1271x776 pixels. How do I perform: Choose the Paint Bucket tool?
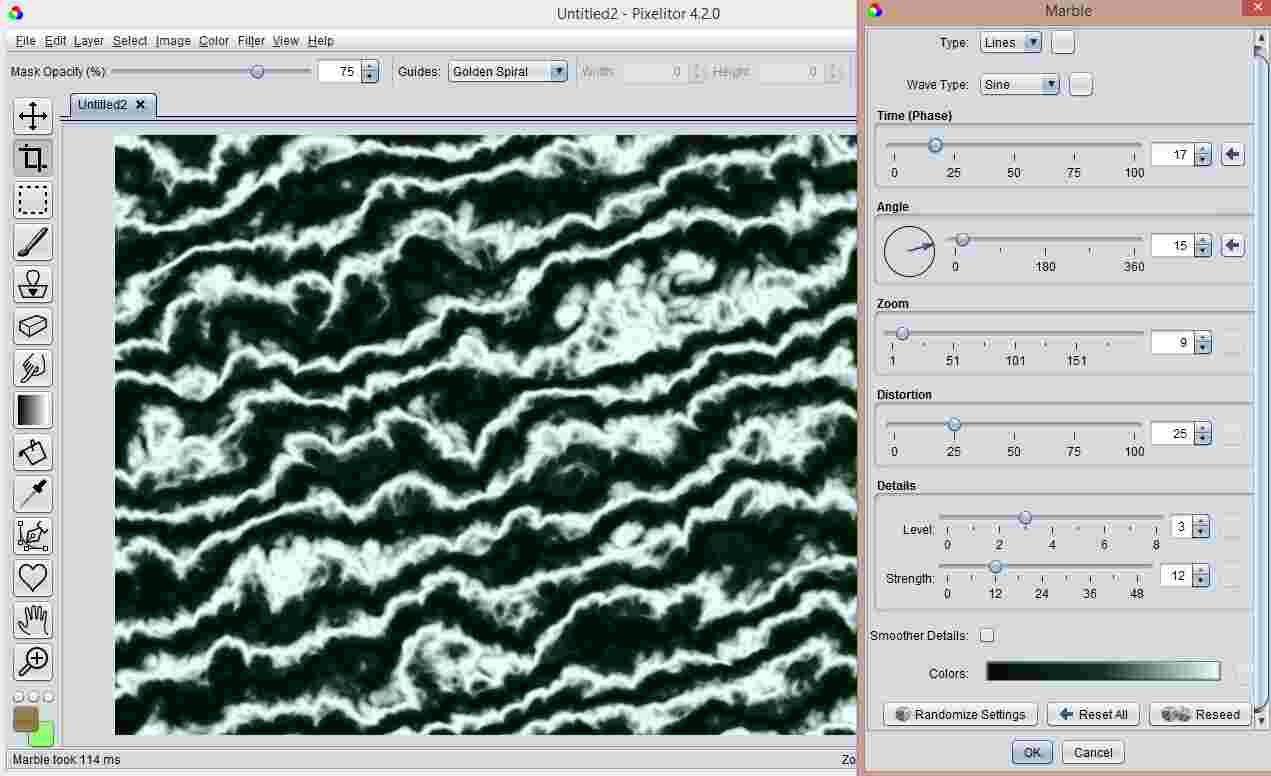pos(33,452)
